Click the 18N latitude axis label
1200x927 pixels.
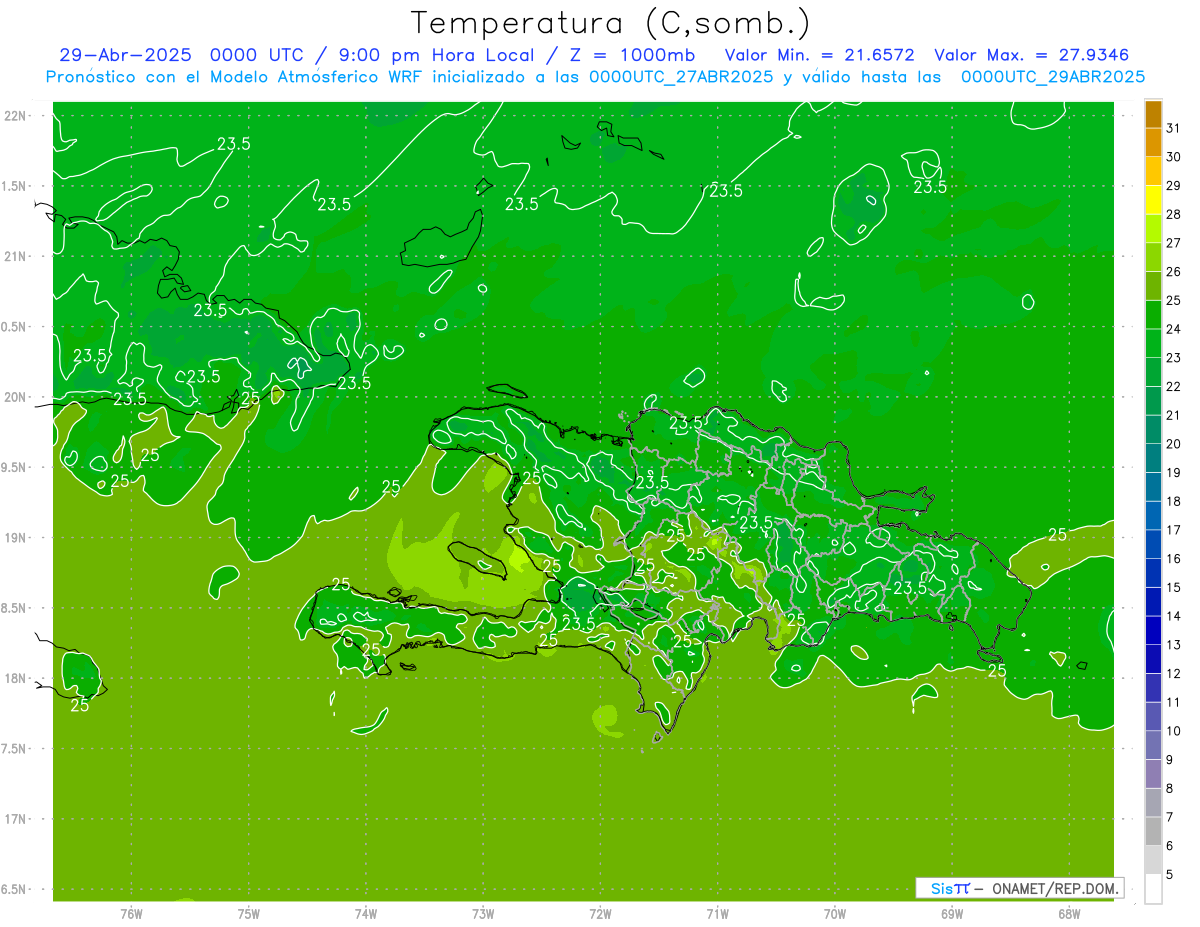click(16, 679)
